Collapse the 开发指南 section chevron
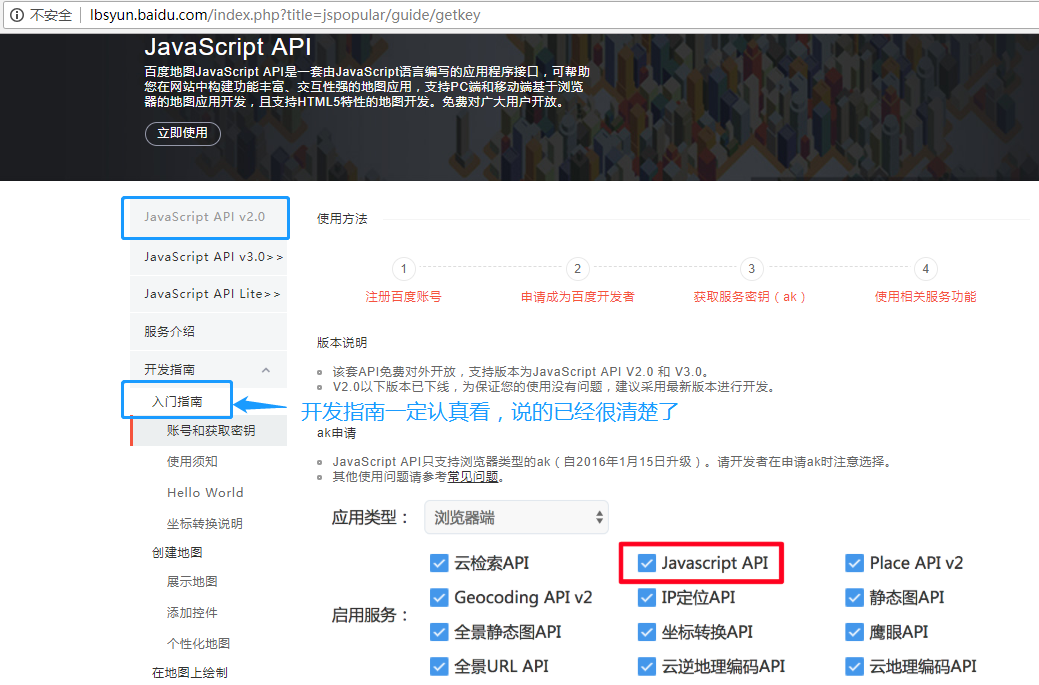 [x=266, y=370]
